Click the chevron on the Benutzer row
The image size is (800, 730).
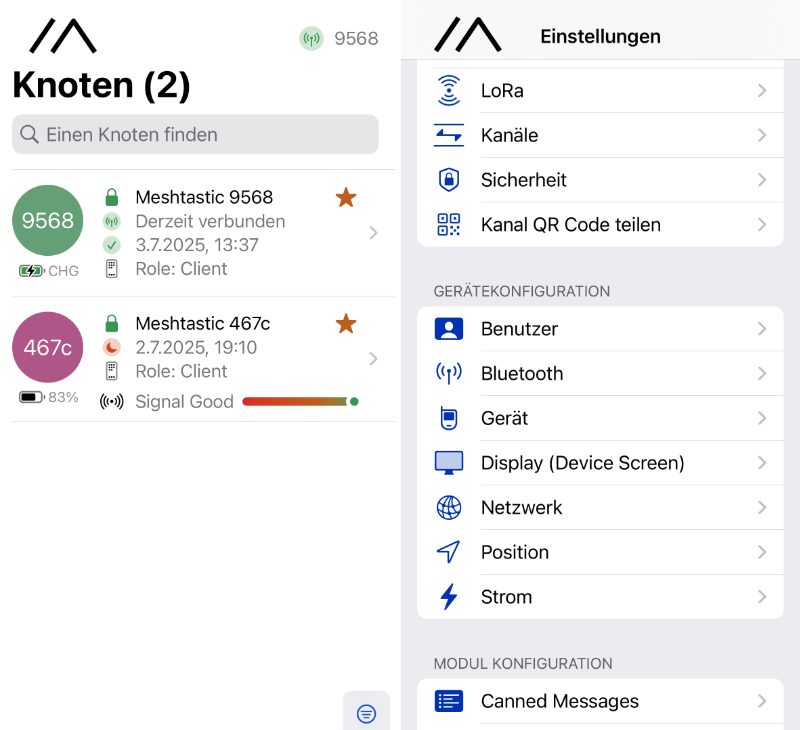[762, 329]
